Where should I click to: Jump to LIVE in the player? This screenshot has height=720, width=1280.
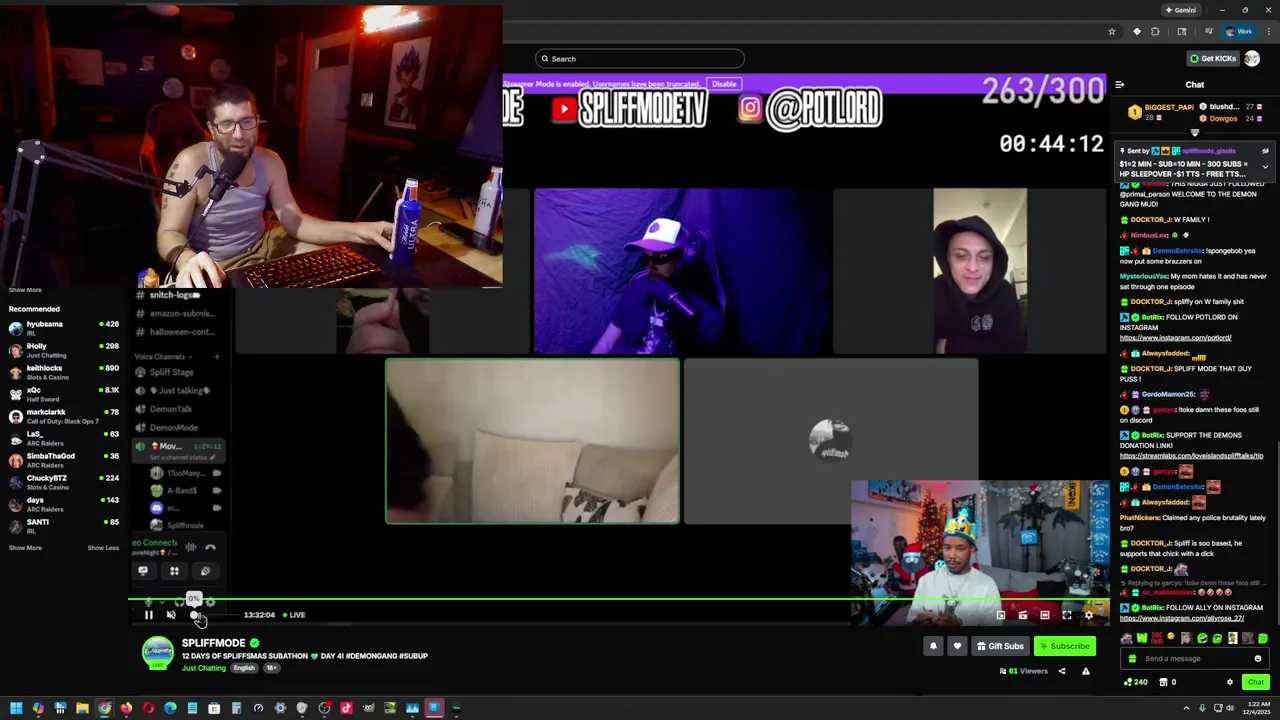(294, 615)
